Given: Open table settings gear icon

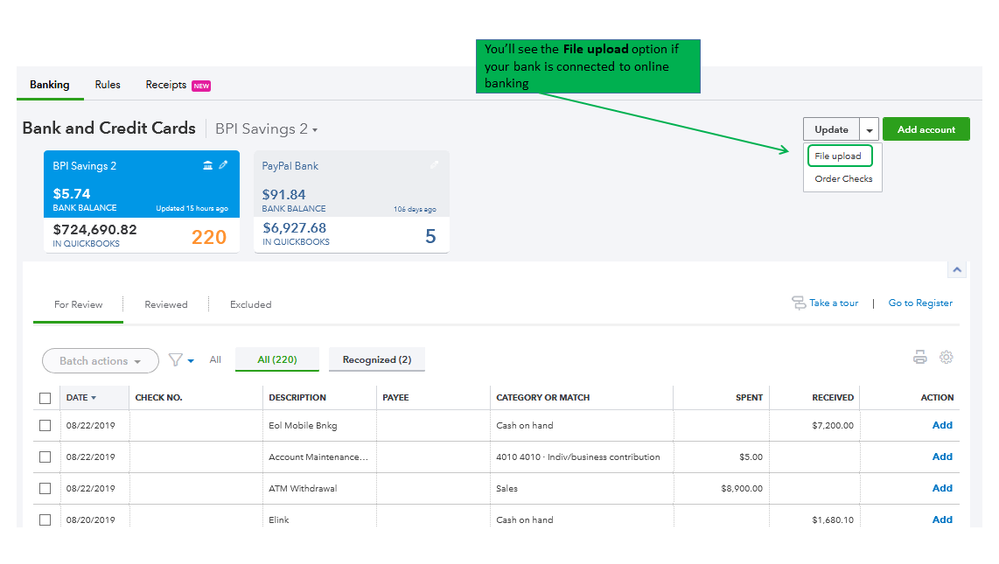Looking at the screenshot, I should click(946, 358).
